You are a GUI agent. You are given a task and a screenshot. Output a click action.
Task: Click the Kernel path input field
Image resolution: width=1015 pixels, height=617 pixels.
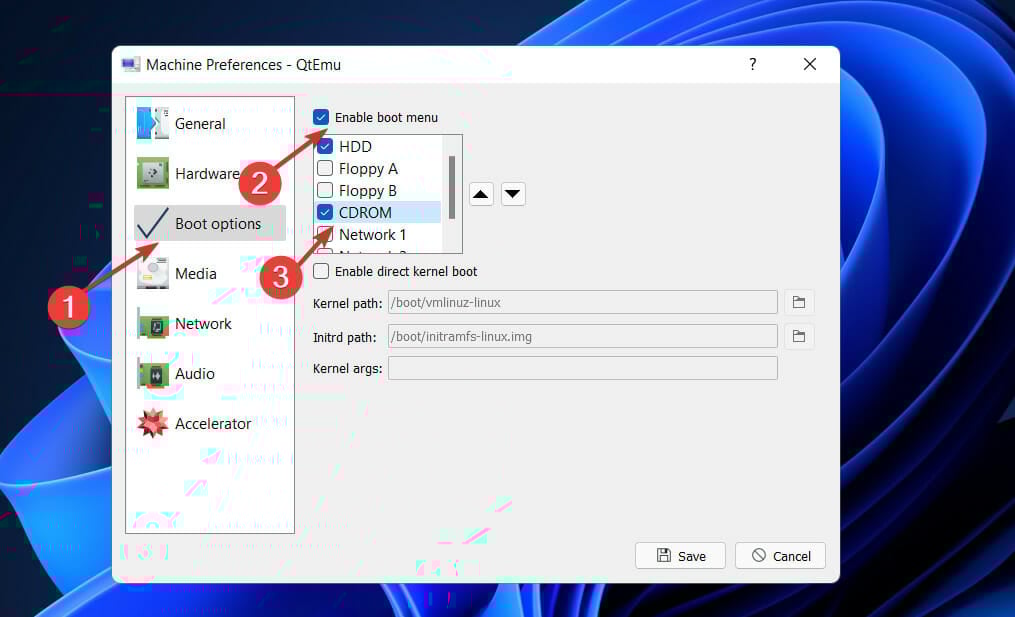(583, 302)
